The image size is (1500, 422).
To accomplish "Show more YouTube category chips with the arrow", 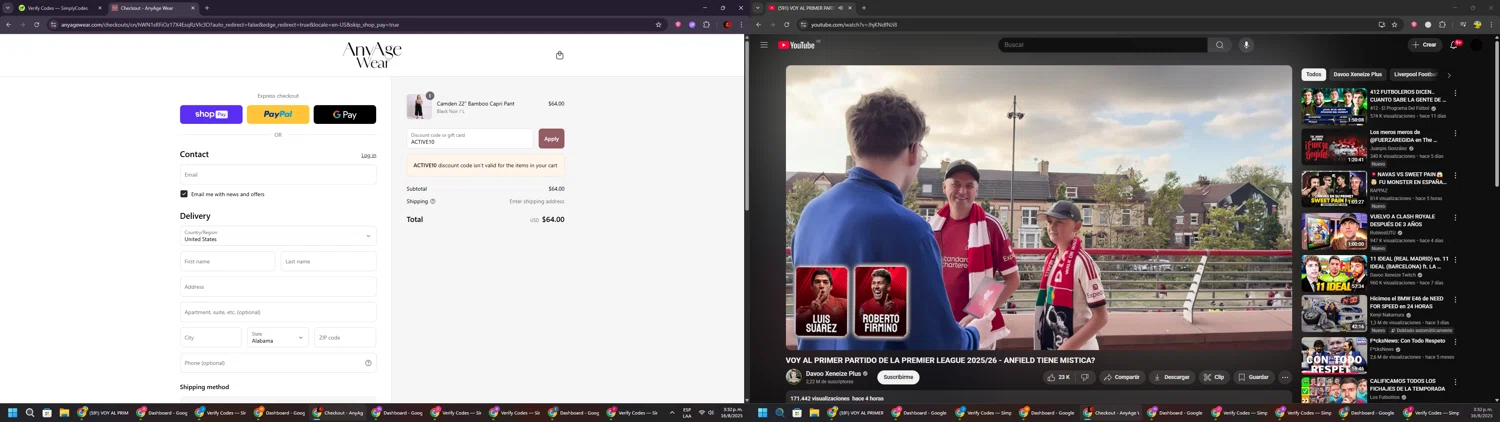I will (1449, 75).
